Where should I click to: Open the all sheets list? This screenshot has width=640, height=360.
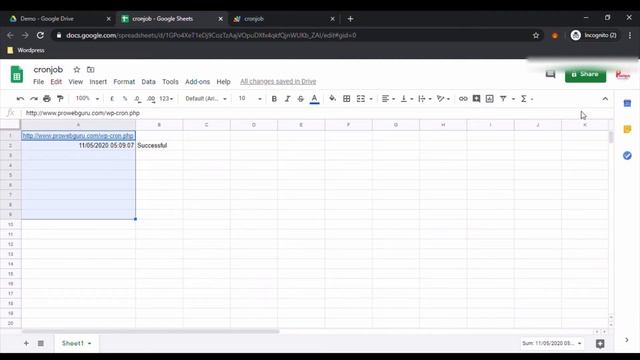41,343
